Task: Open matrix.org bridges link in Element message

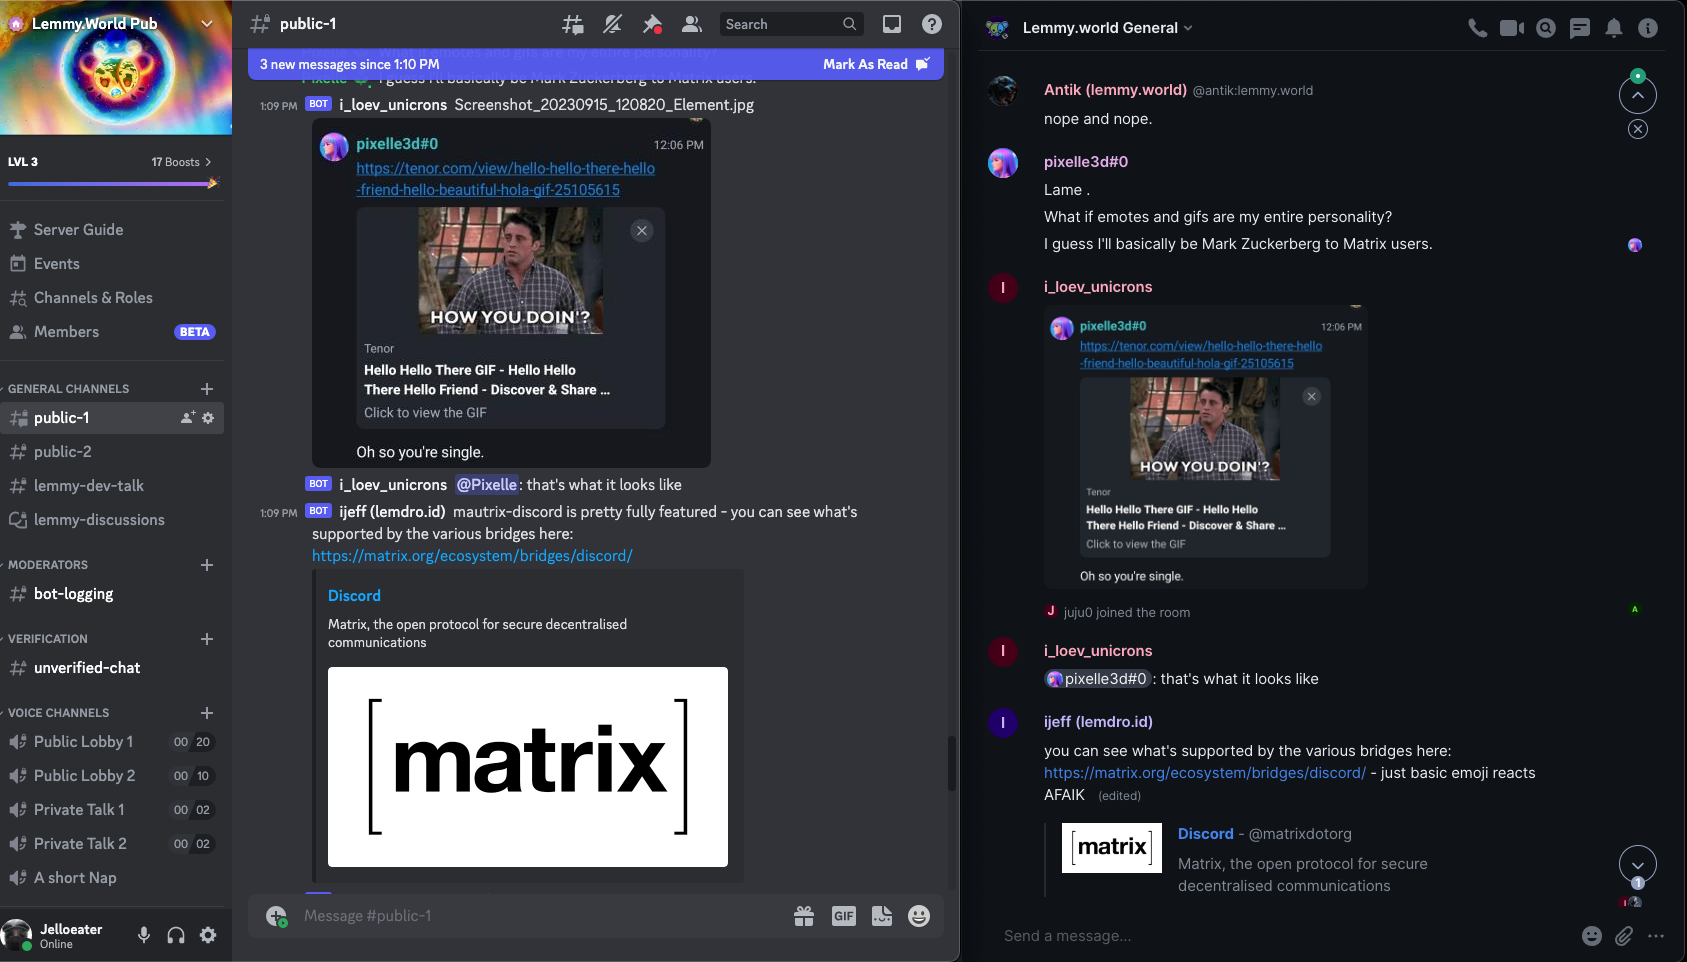Action: click(x=1205, y=773)
